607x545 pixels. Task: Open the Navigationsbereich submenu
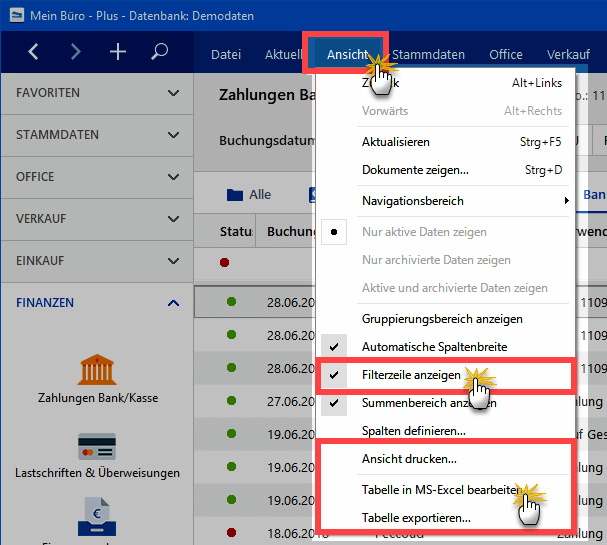[x=444, y=201]
